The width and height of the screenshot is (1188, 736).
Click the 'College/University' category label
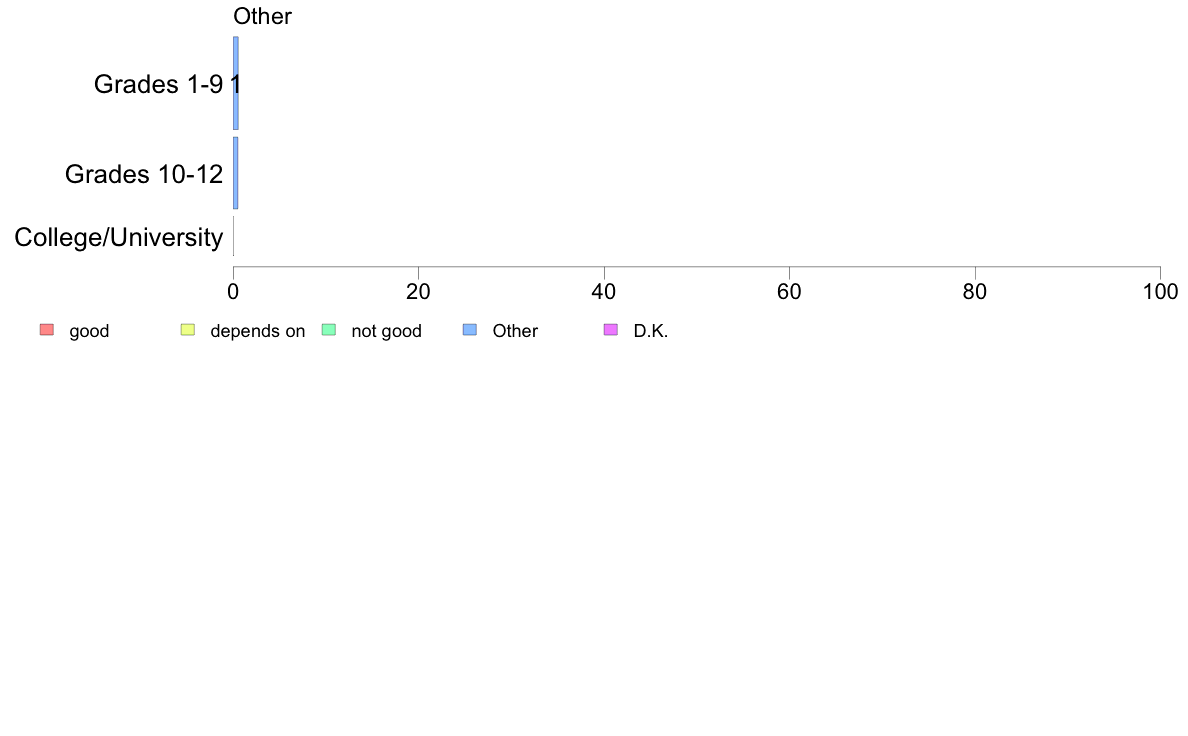pos(118,238)
